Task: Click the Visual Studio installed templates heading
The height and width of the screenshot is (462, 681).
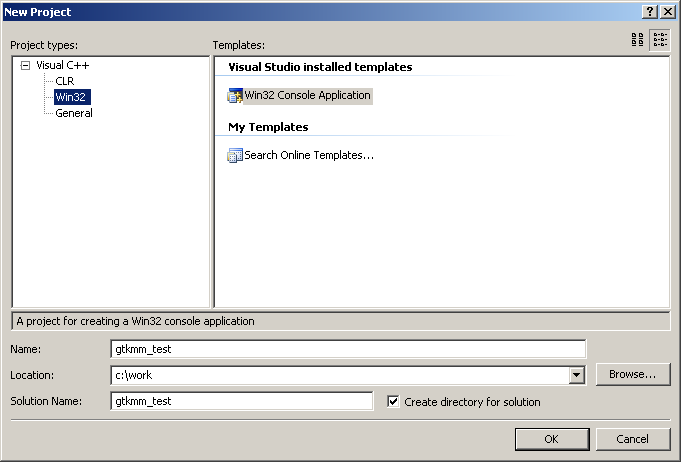Action: coord(320,67)
